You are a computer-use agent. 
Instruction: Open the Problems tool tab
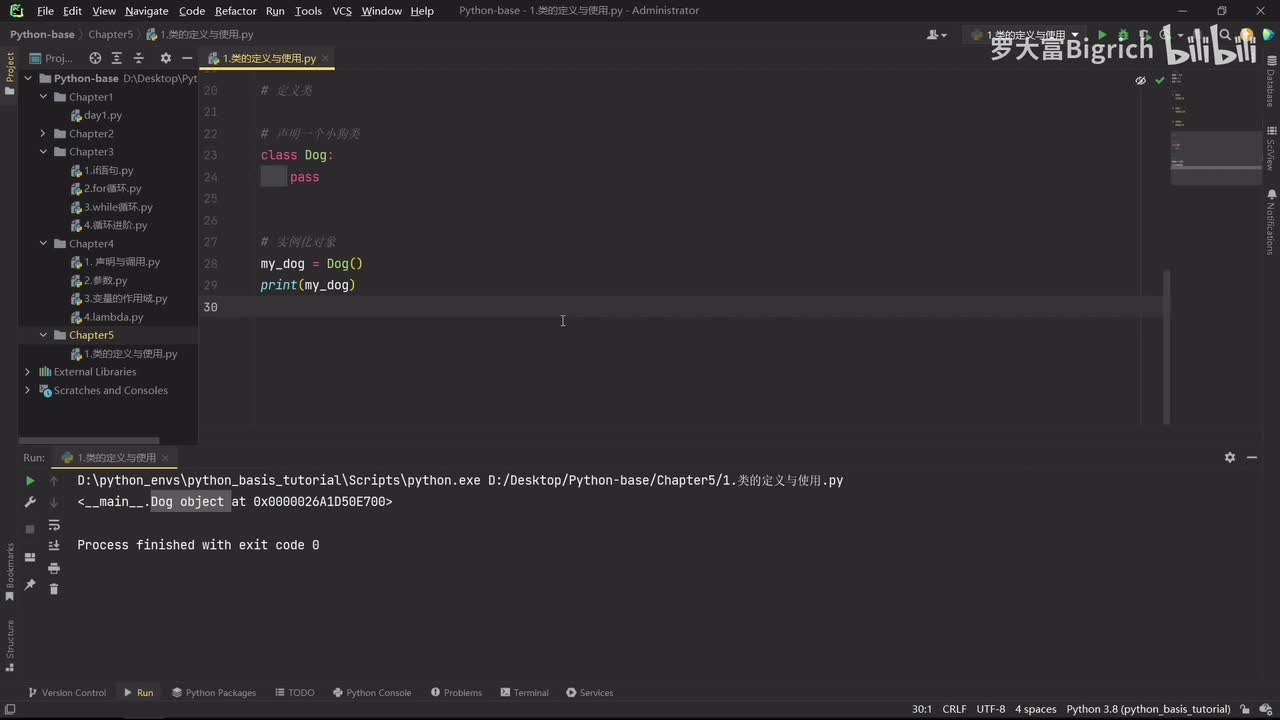[x=456, y=692]
